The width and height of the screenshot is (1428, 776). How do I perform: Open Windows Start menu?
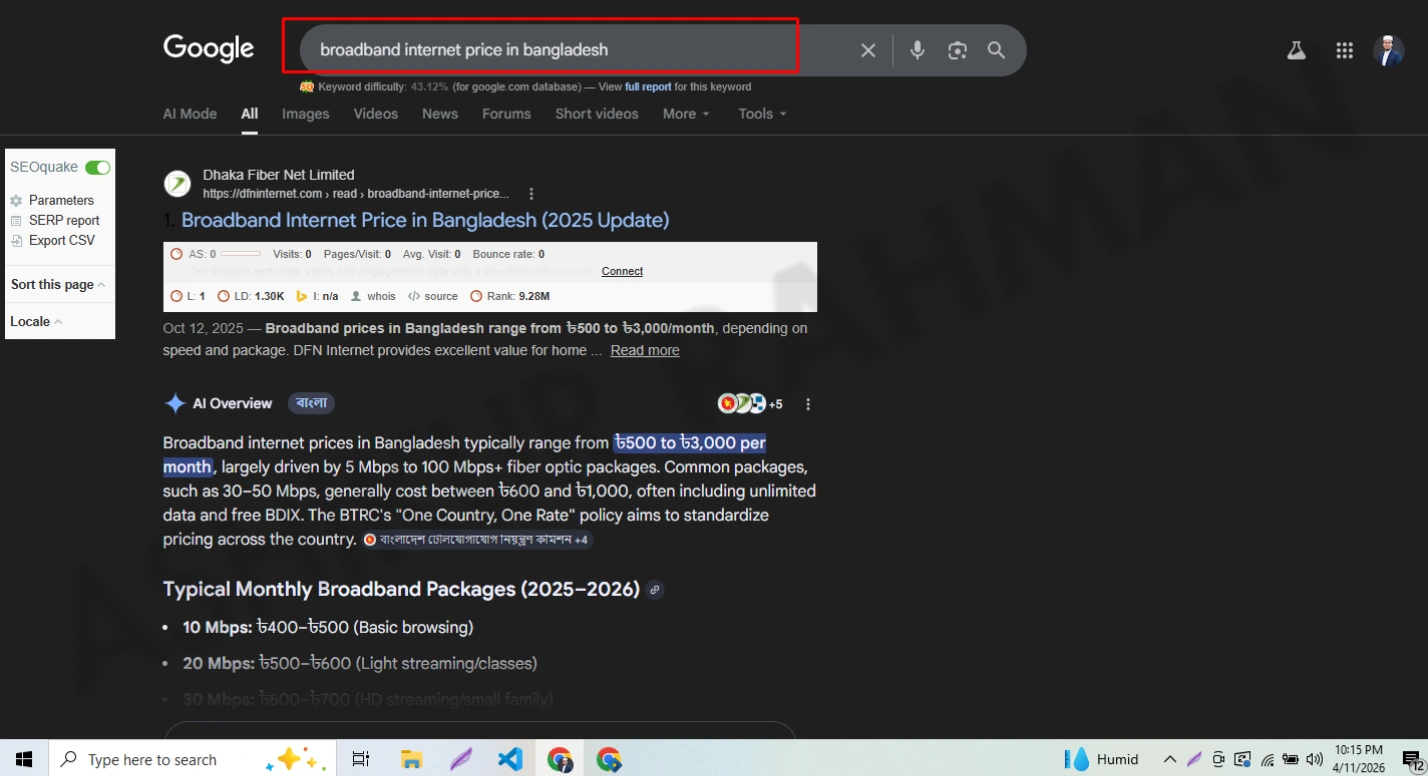click(24, 759)
